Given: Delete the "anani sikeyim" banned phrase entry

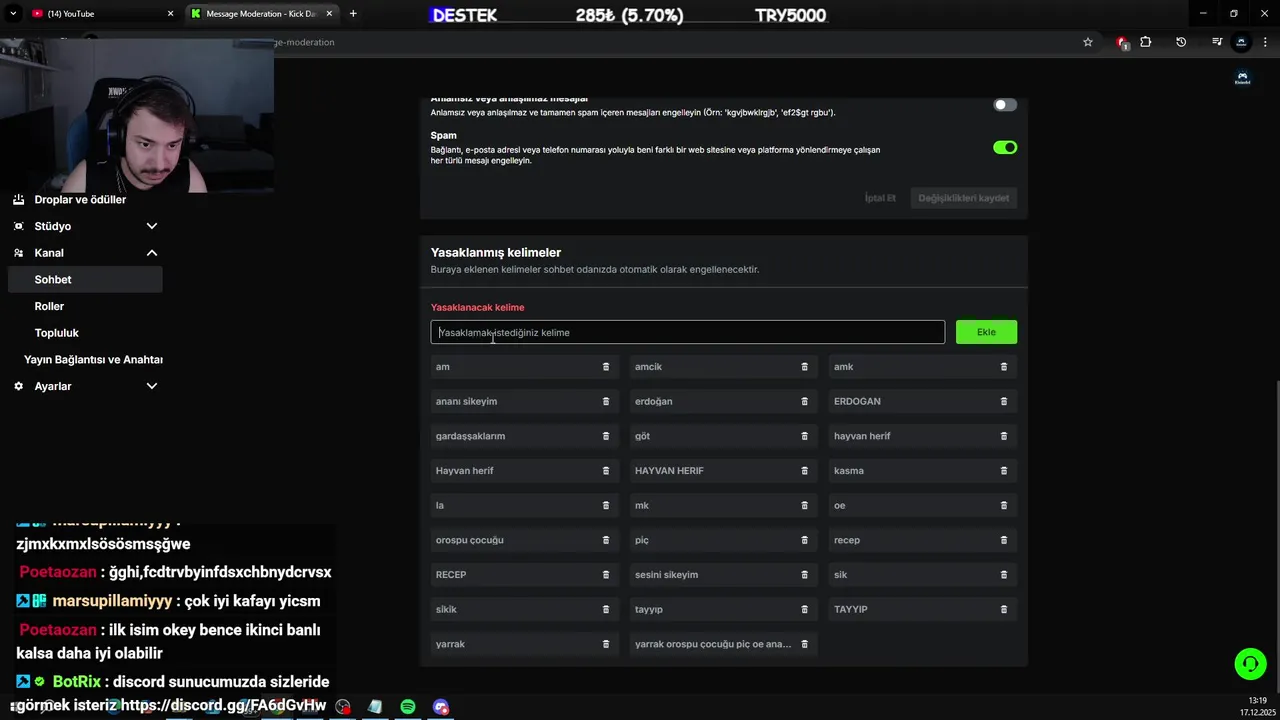Looking at the screenshot, I should (605, 401).
